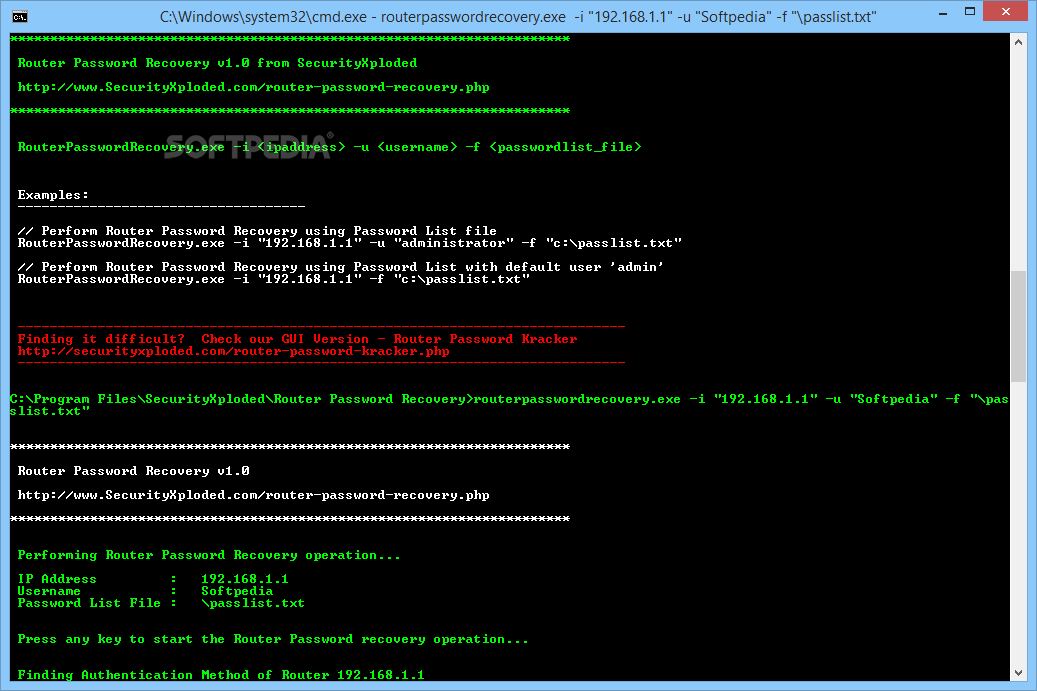Click the comment about default user 'admin'
Viewport: 1037px width, 691px height.
(x=341, y=266)
